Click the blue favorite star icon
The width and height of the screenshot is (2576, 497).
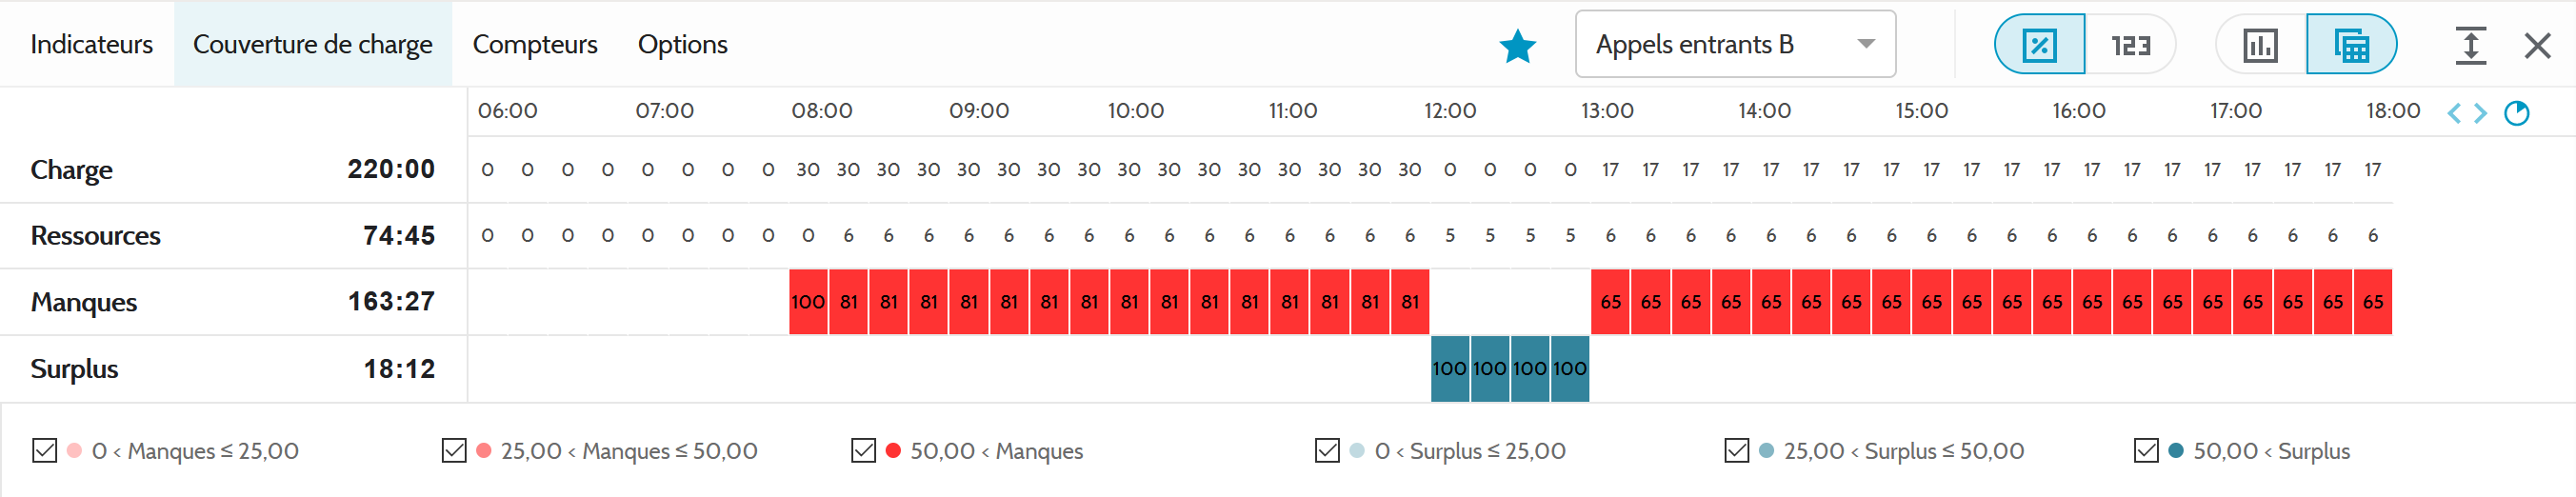click(x=1517, y=45)
